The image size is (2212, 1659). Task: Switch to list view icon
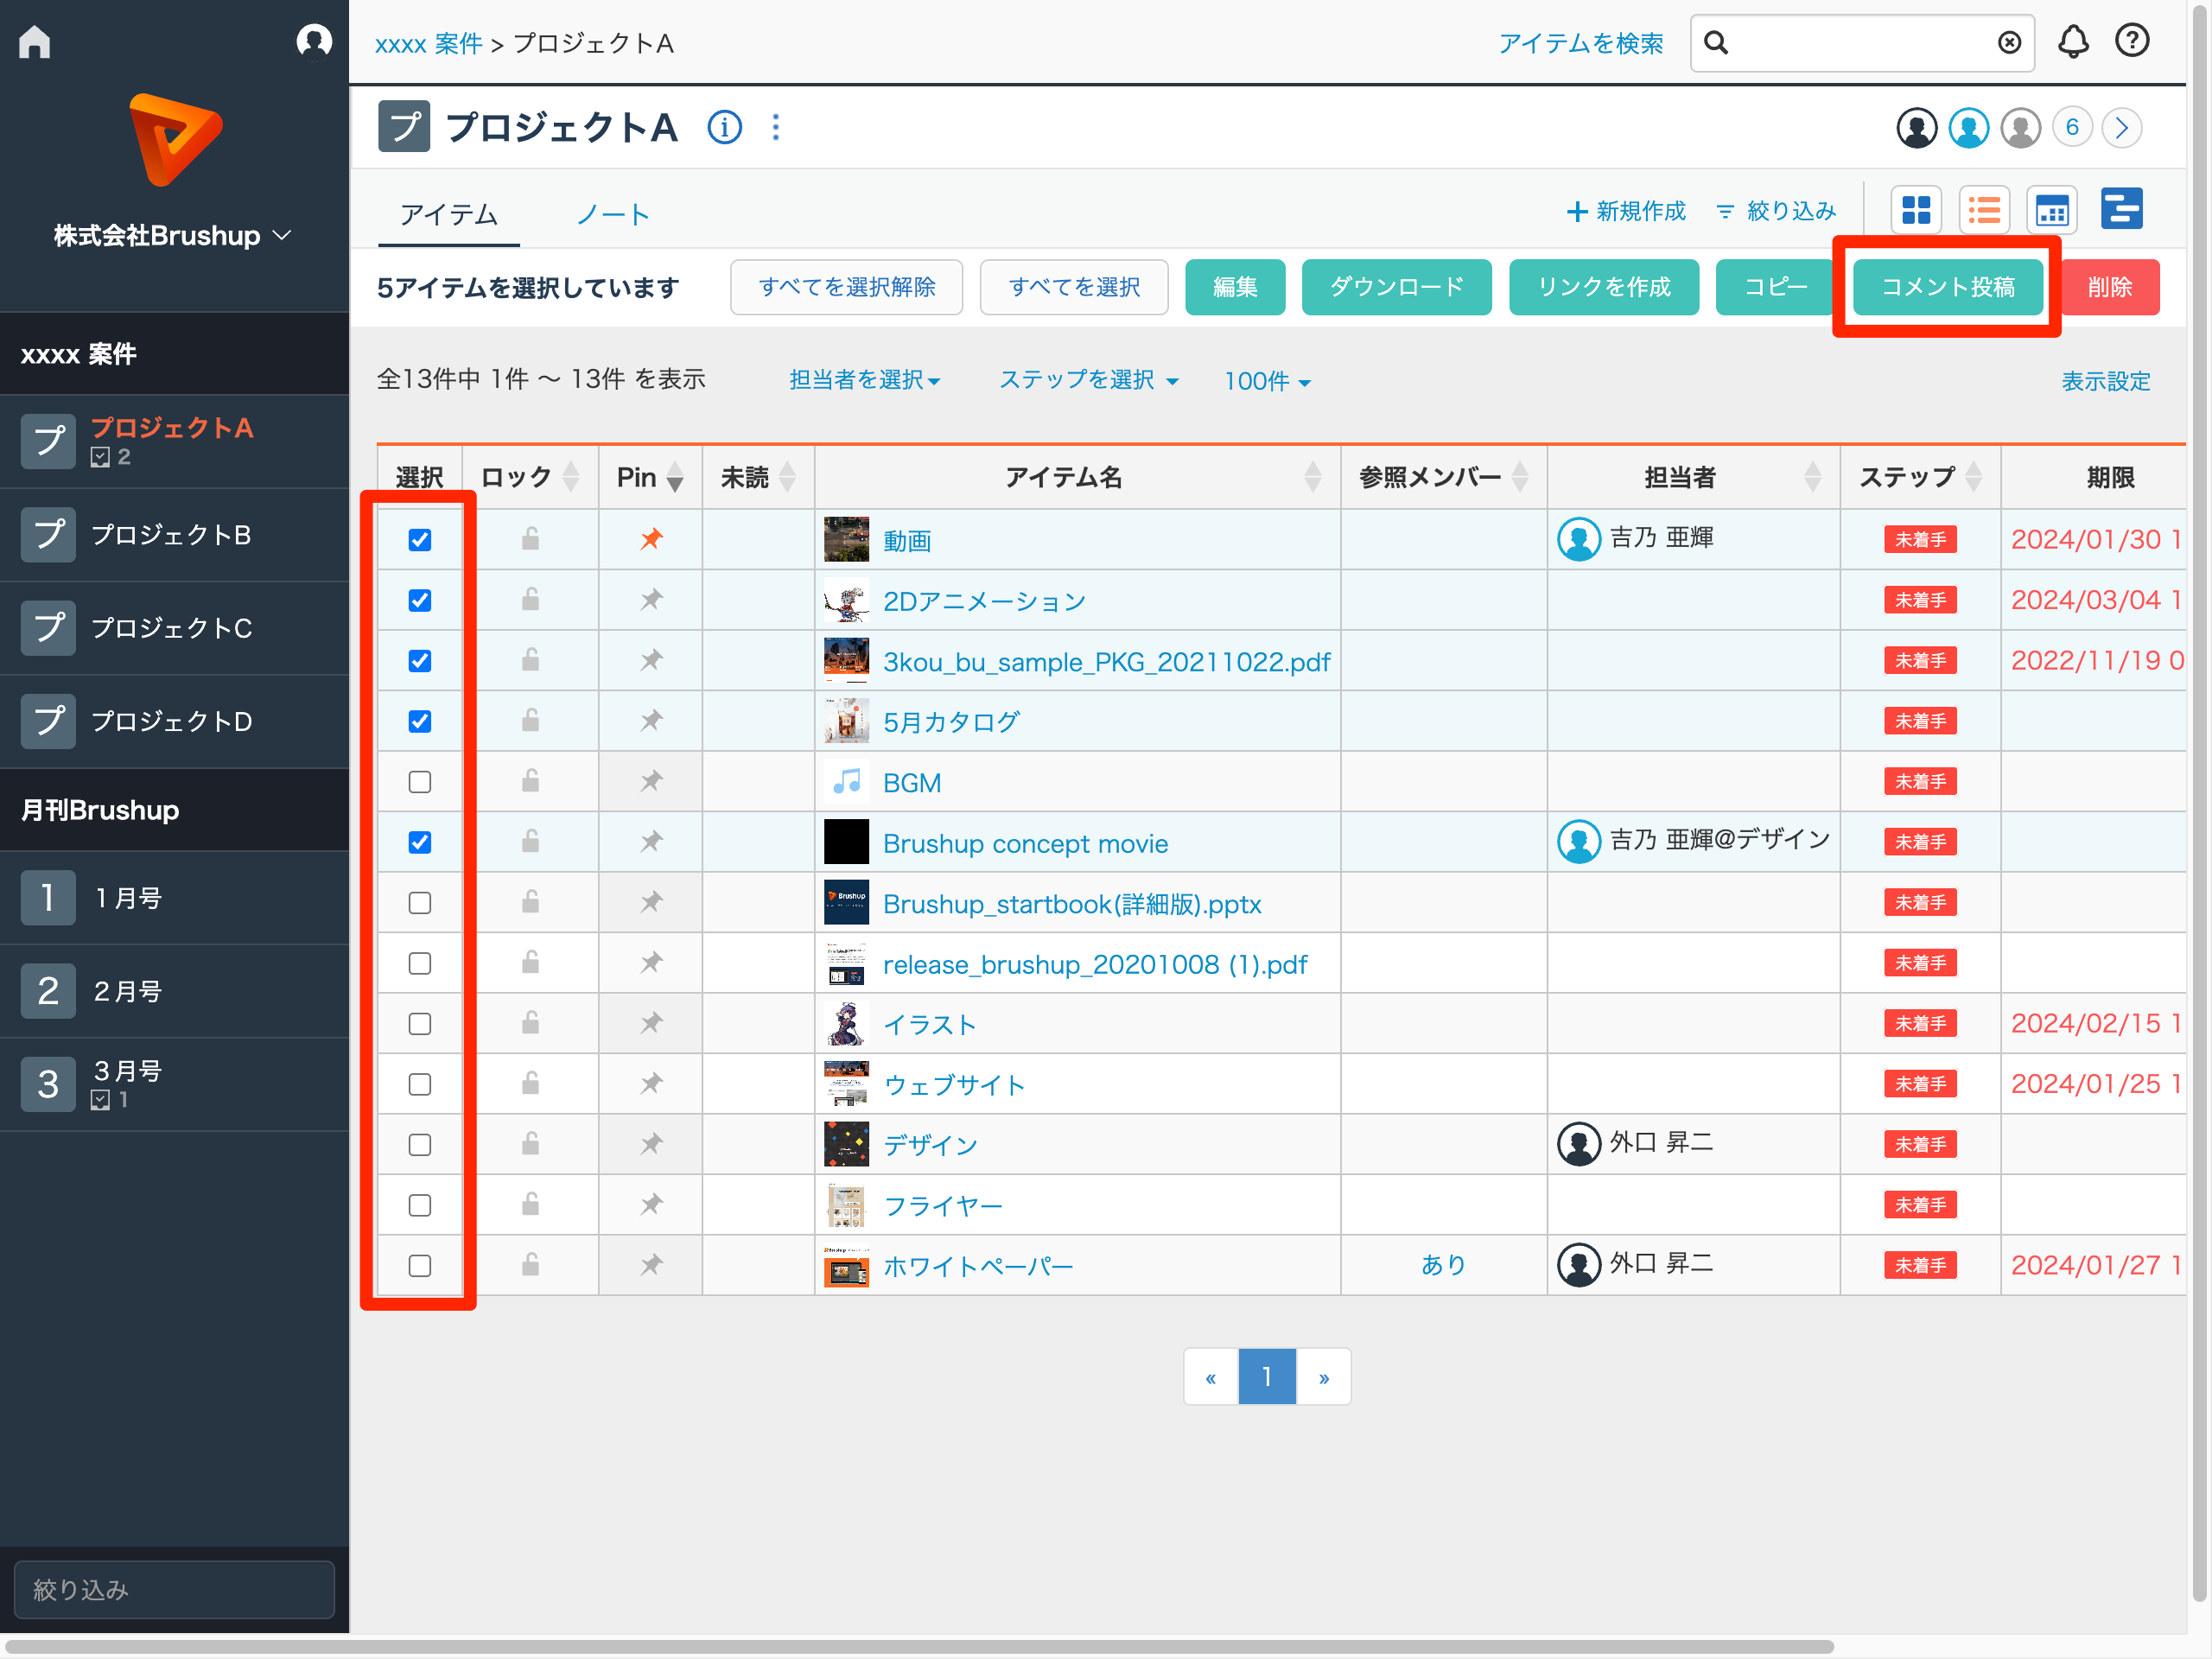1984,210
